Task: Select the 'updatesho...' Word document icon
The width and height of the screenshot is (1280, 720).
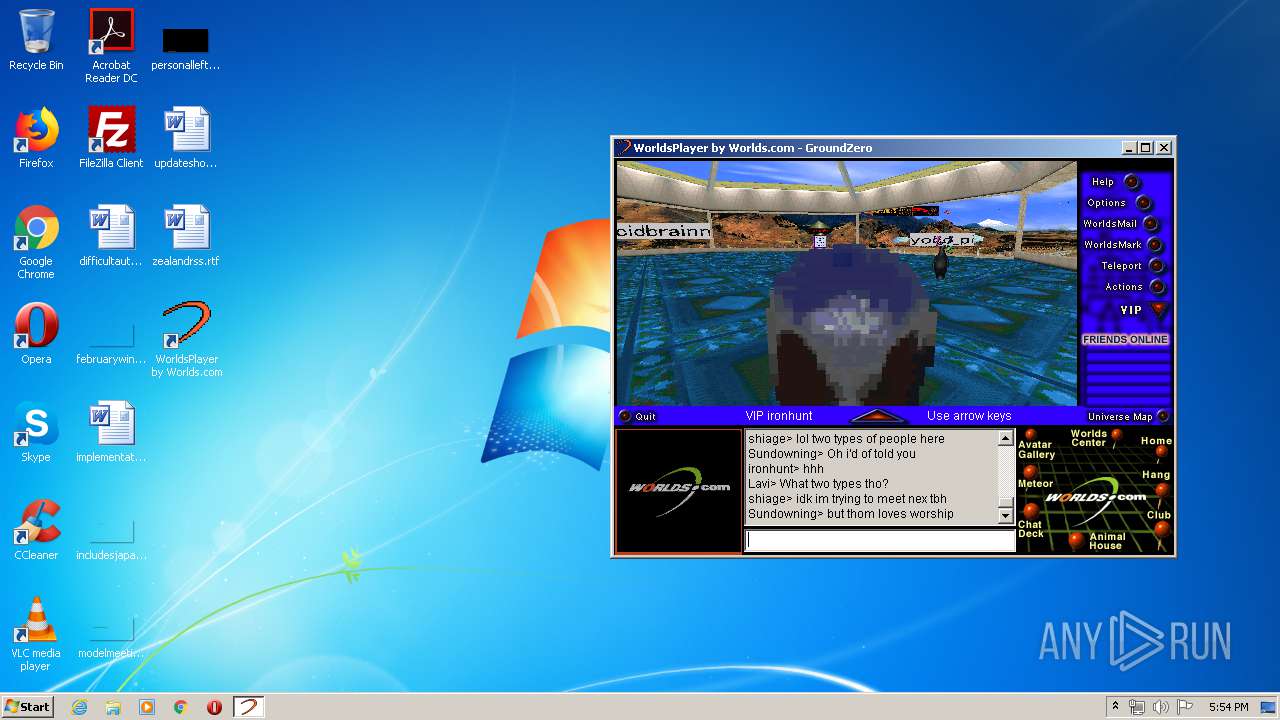Action: tap(186, 138)
